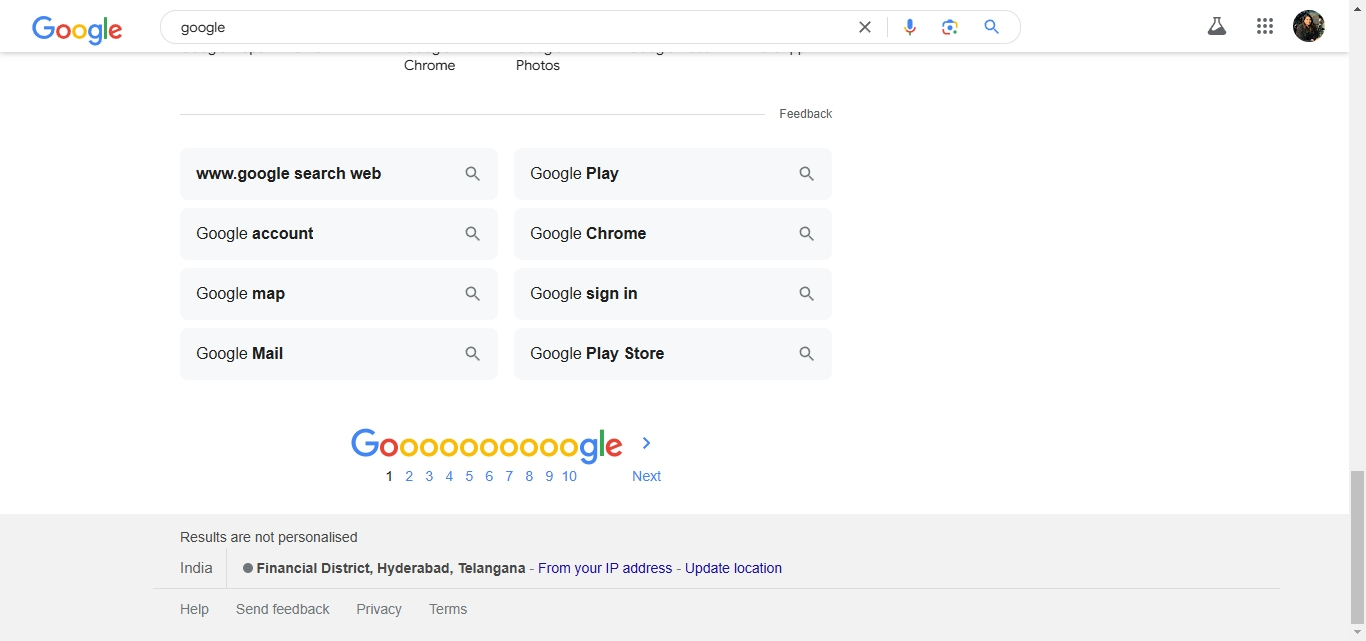Go to results page 2
The width and height of the screenshot is (1366, 641).
(409, 476)
